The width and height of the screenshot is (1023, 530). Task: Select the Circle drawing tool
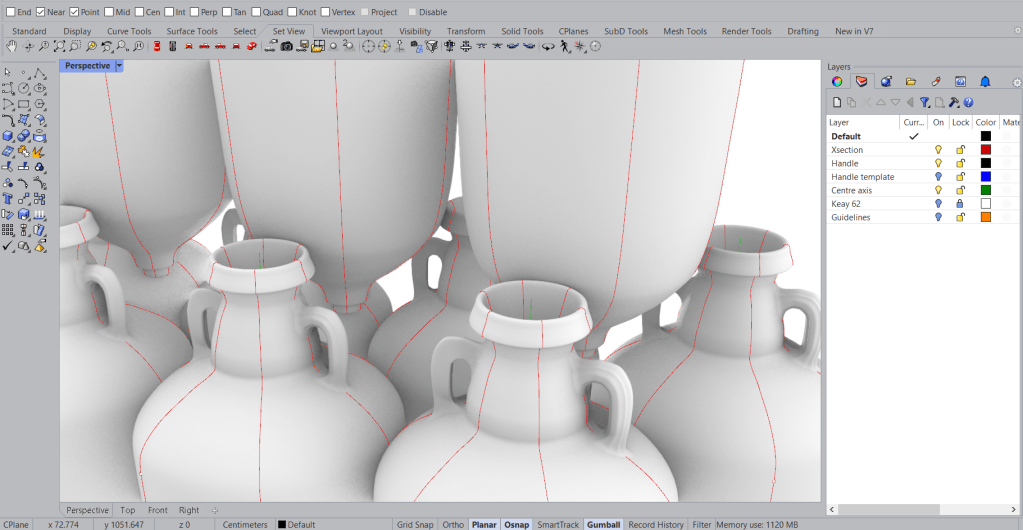[23, 89]
